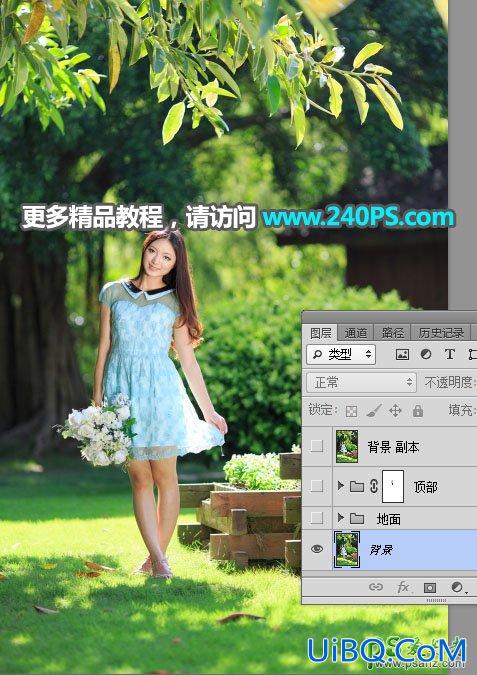This screenshot has width=477, height=675.
Task: Show the 地面 group visibility box
Action: coord(317,518)
